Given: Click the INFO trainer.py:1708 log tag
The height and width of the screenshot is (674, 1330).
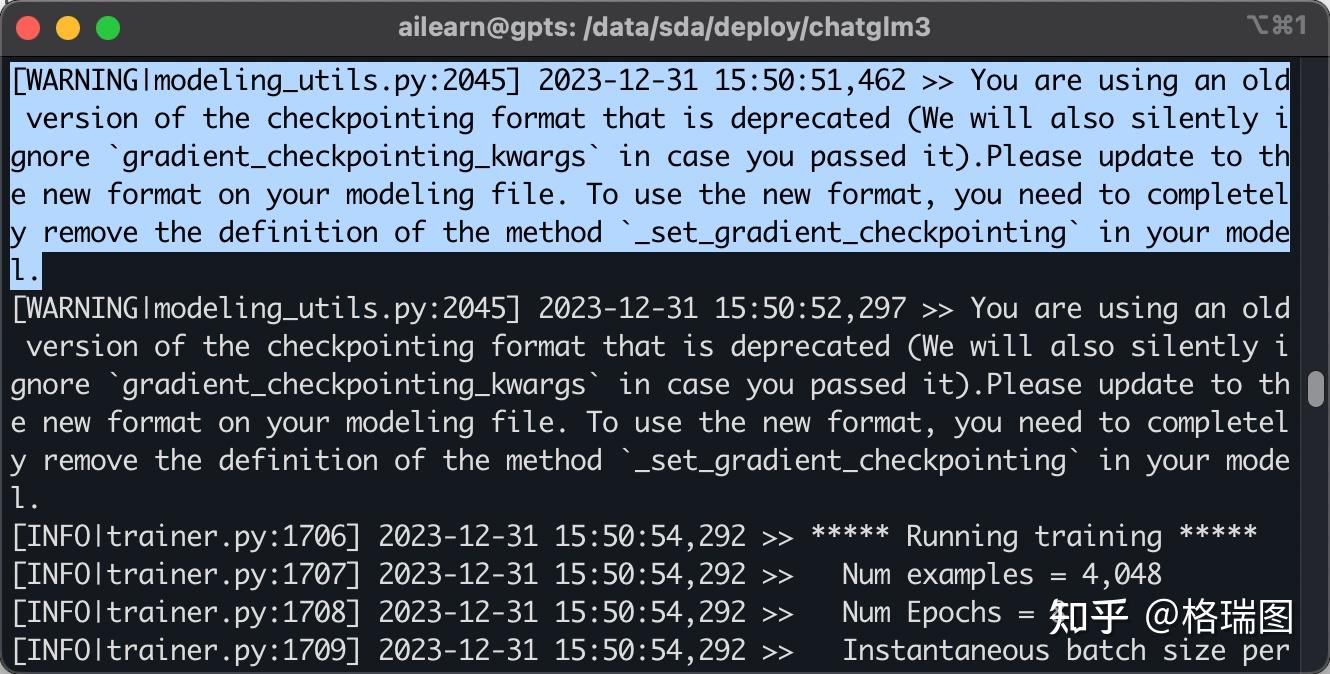Looking at the screenshot, I should [x=186, y=612].
